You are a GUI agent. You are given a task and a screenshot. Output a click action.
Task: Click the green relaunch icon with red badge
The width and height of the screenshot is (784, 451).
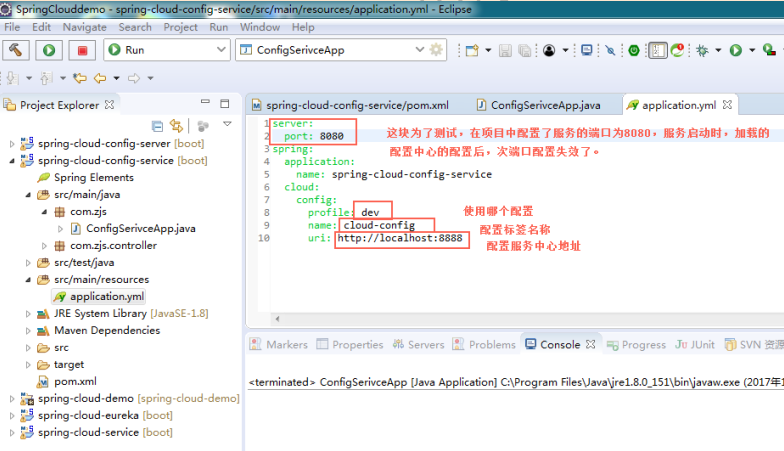pos(678,50)
